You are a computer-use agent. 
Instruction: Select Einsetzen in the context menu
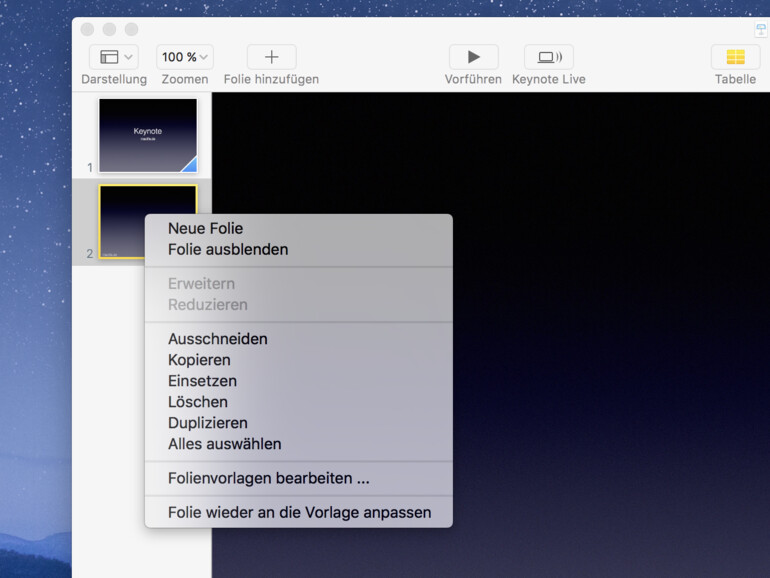tap(299, 381)
